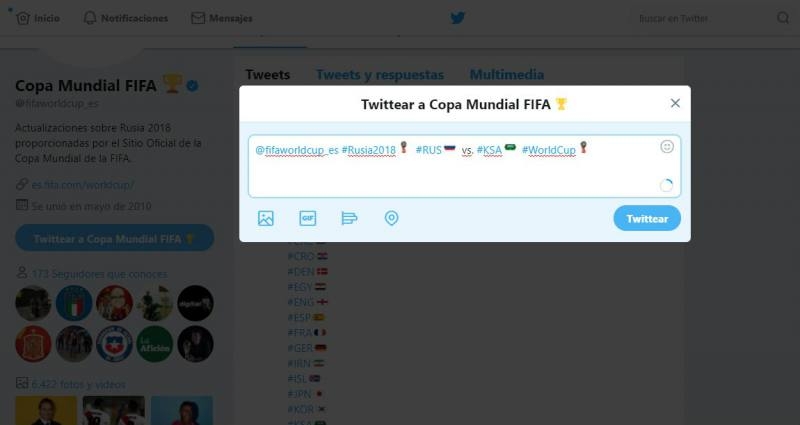The width and height of the screenshot is (800, 425).
Task: Click in the tweet compose text box
Action: 464,166
